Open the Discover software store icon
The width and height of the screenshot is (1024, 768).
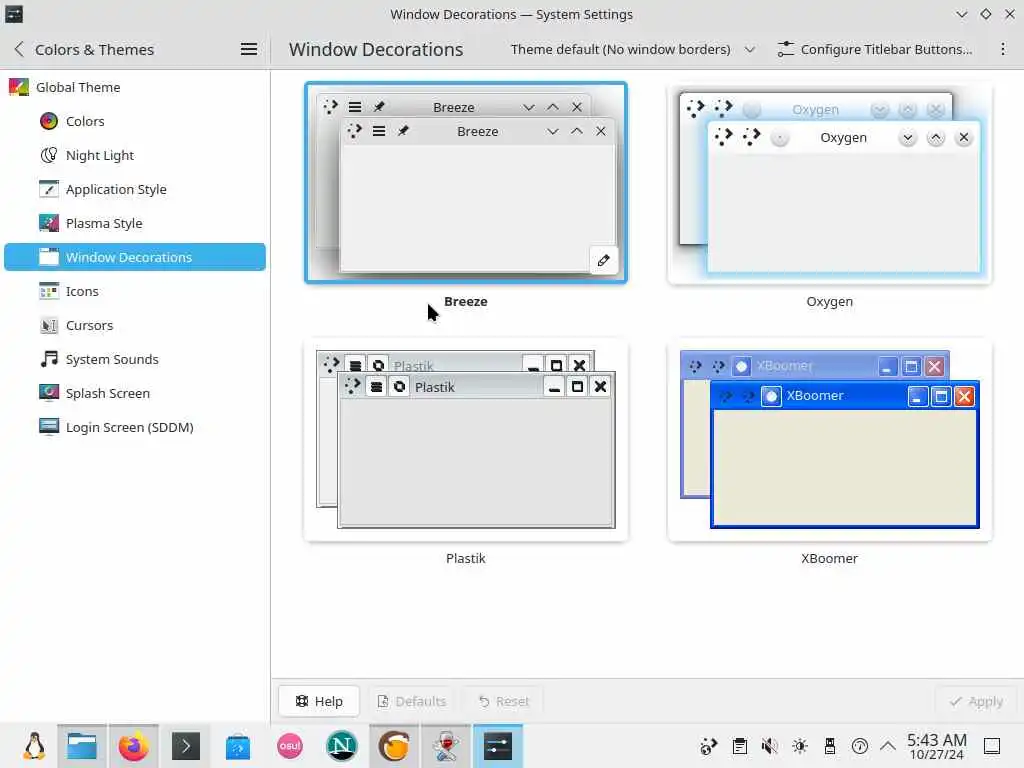(238, 746)
